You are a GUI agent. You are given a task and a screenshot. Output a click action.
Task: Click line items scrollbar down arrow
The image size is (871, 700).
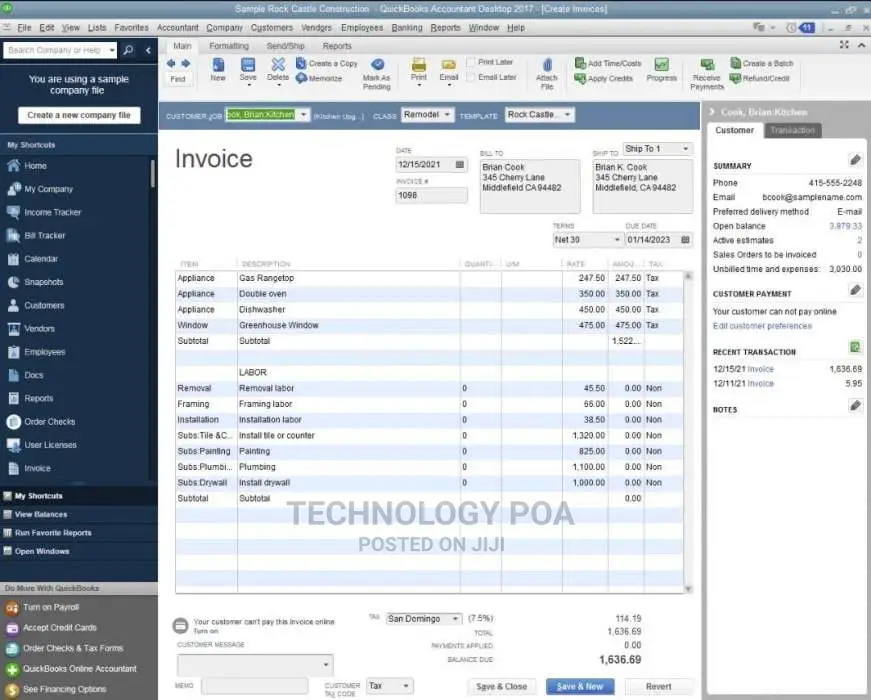(x=688, y=589)
